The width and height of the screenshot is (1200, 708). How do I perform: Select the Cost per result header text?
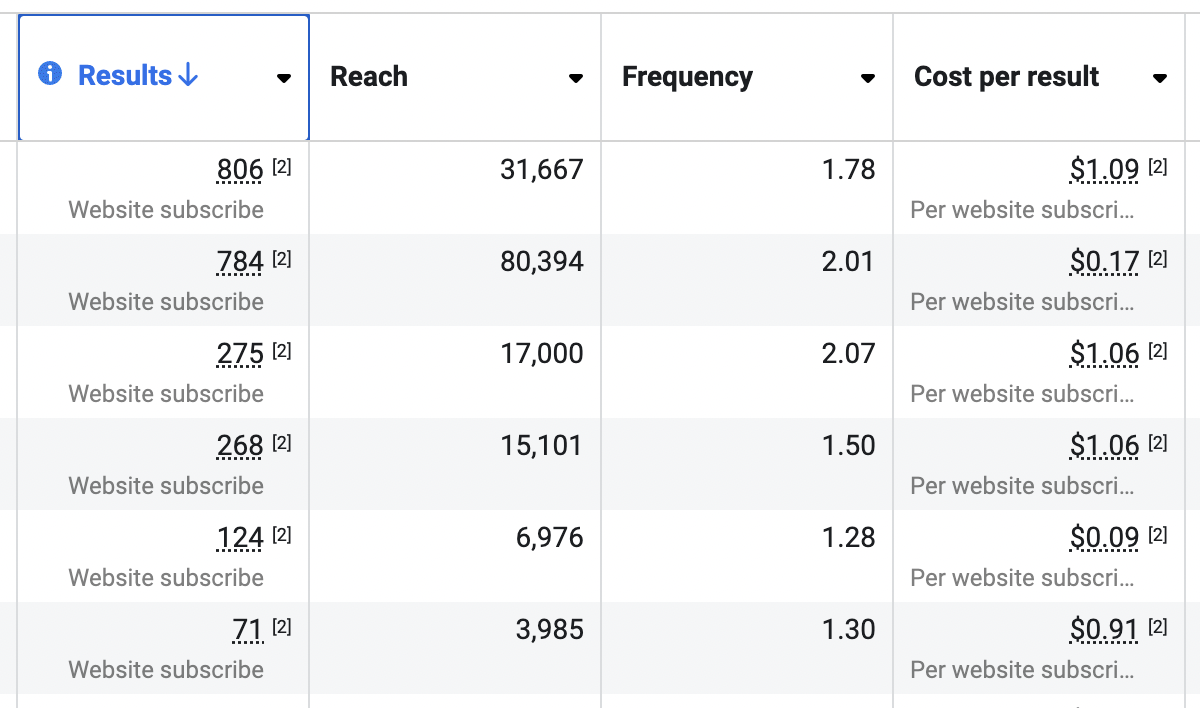point(1006,77)
